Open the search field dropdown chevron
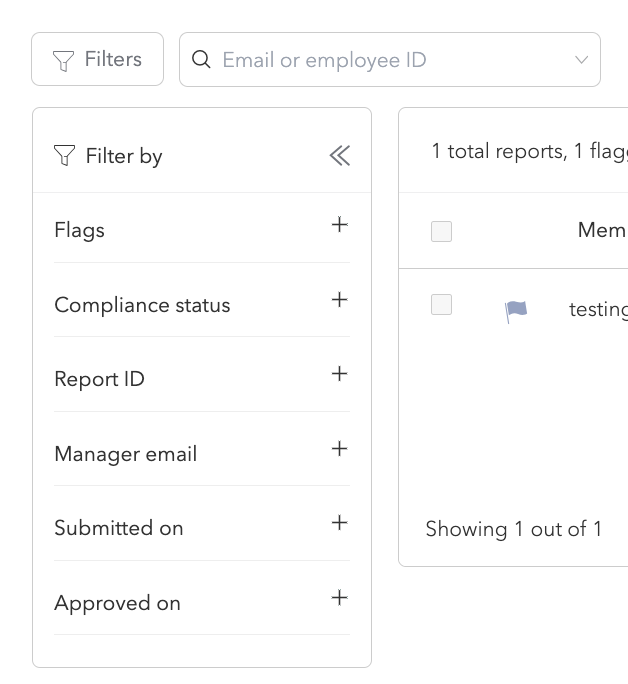 581,60
